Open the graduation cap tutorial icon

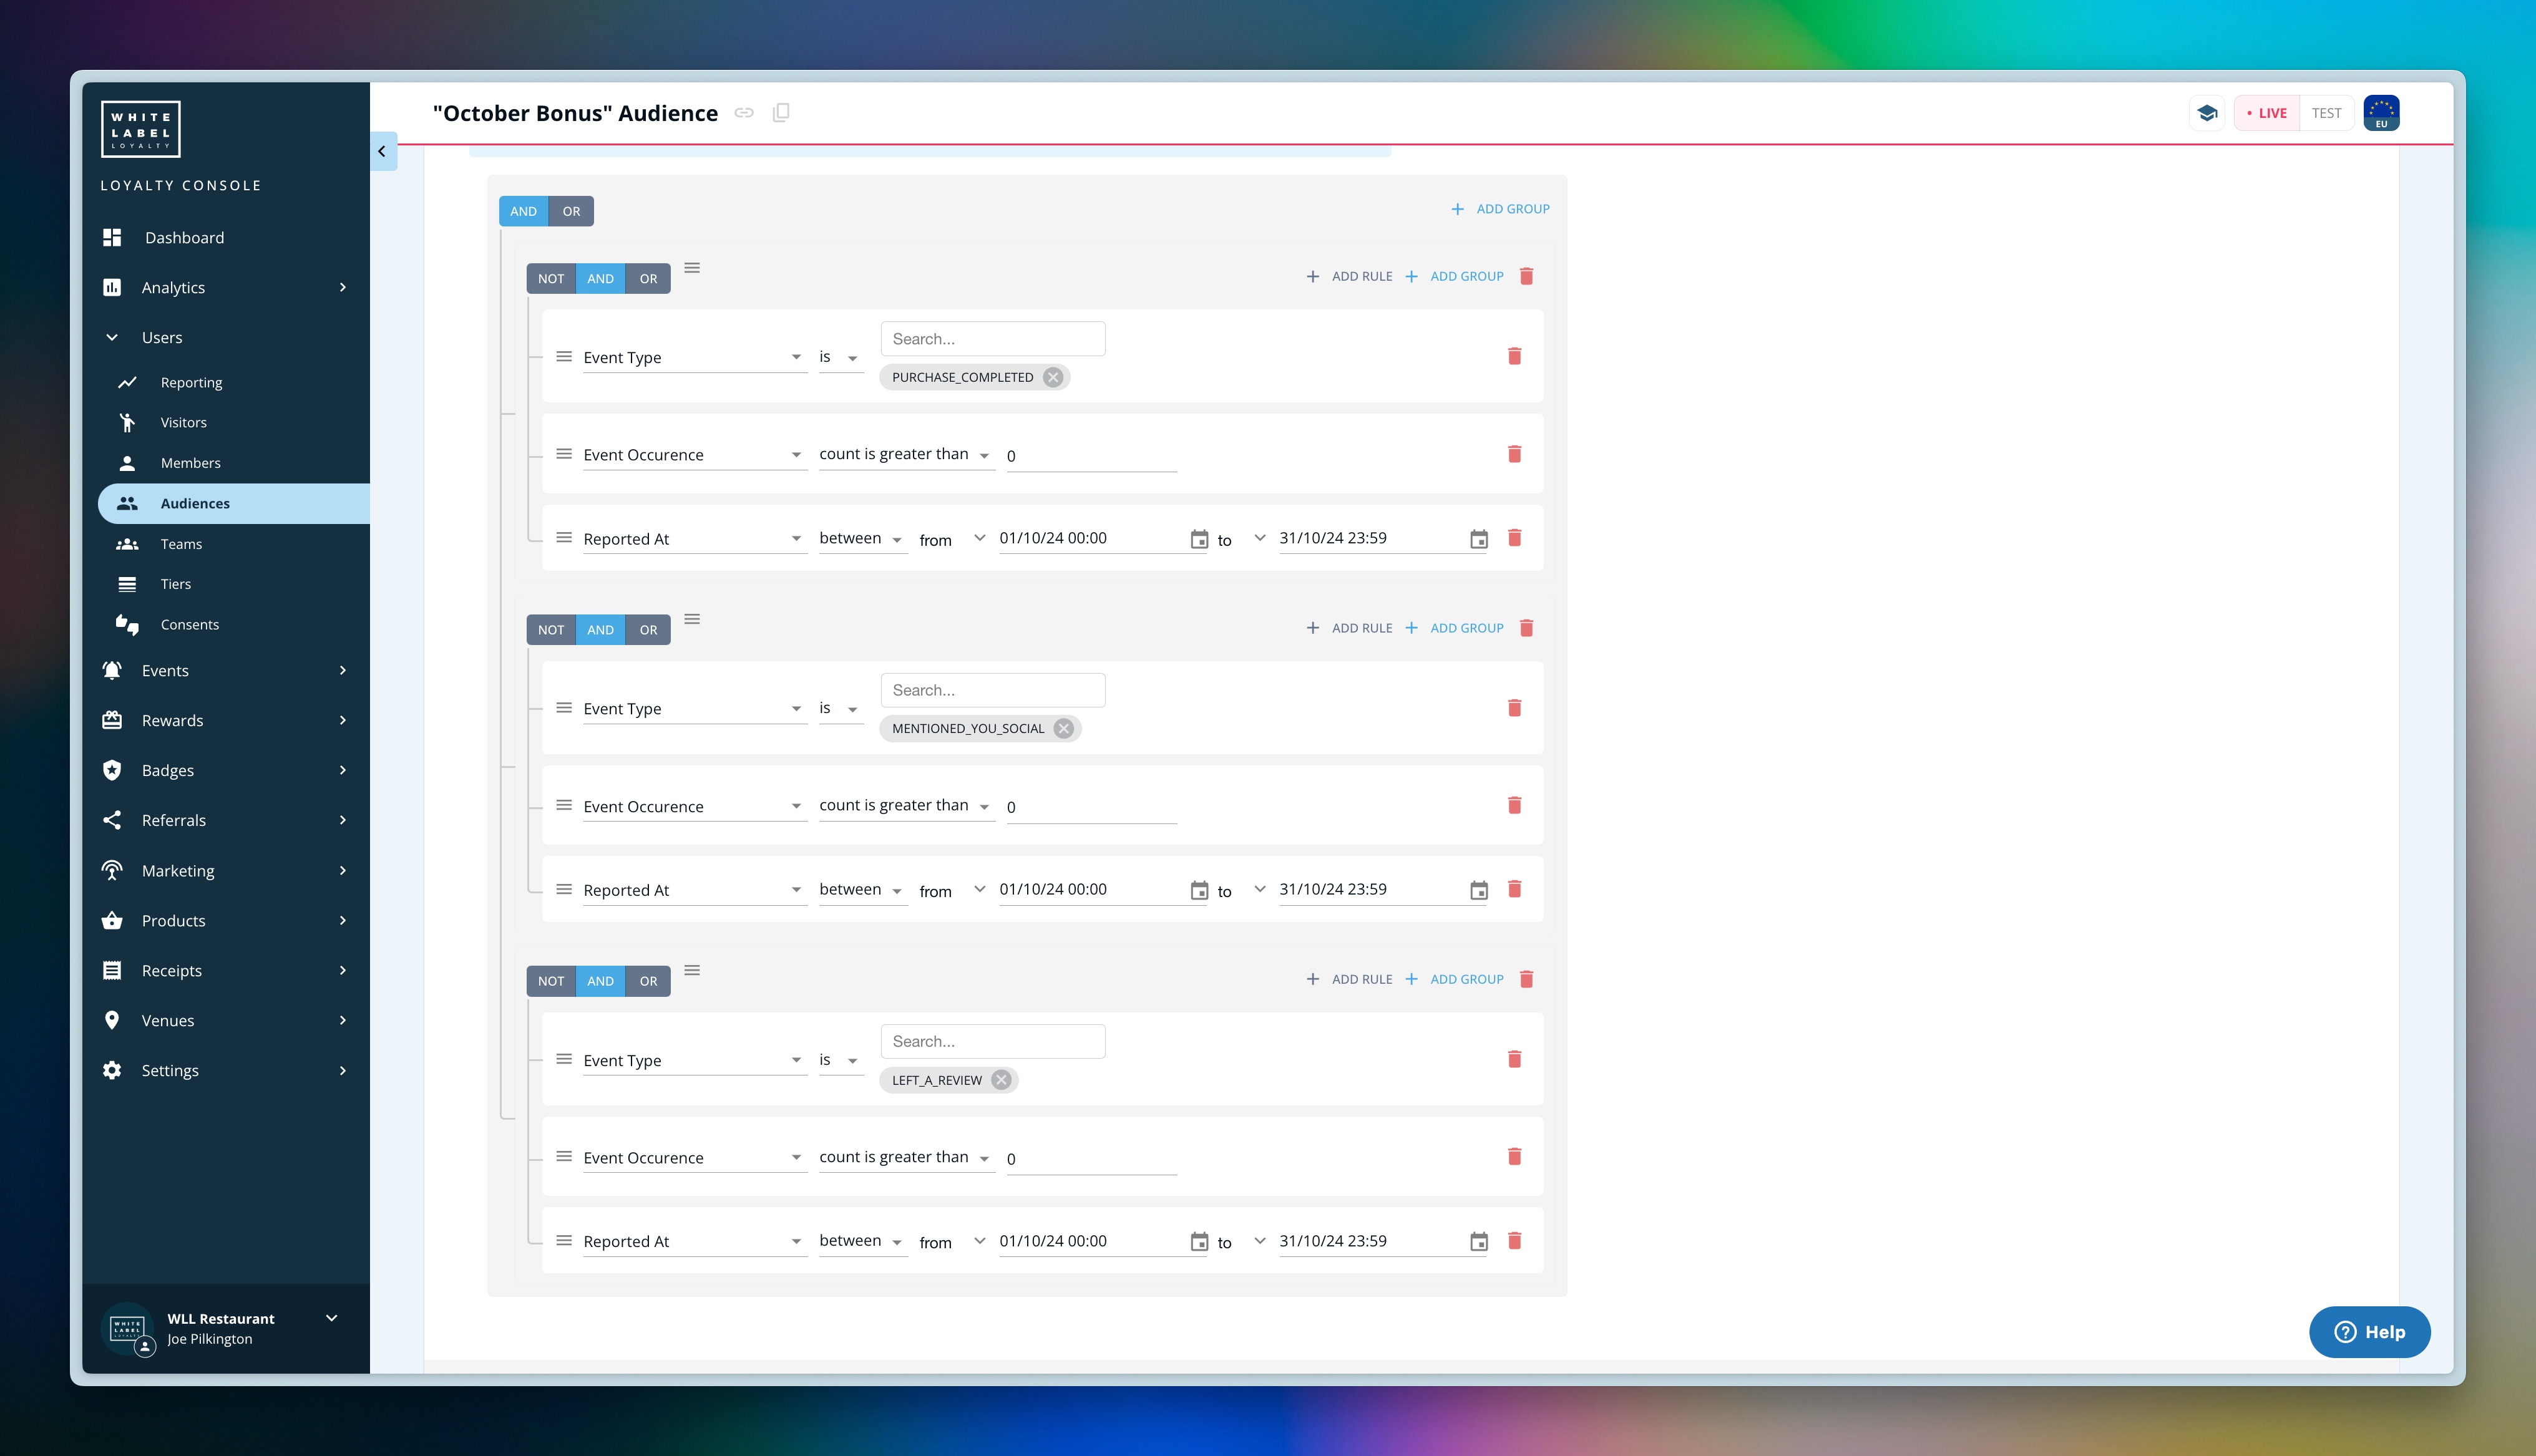pyautogui.click(x=2207, y=113)
